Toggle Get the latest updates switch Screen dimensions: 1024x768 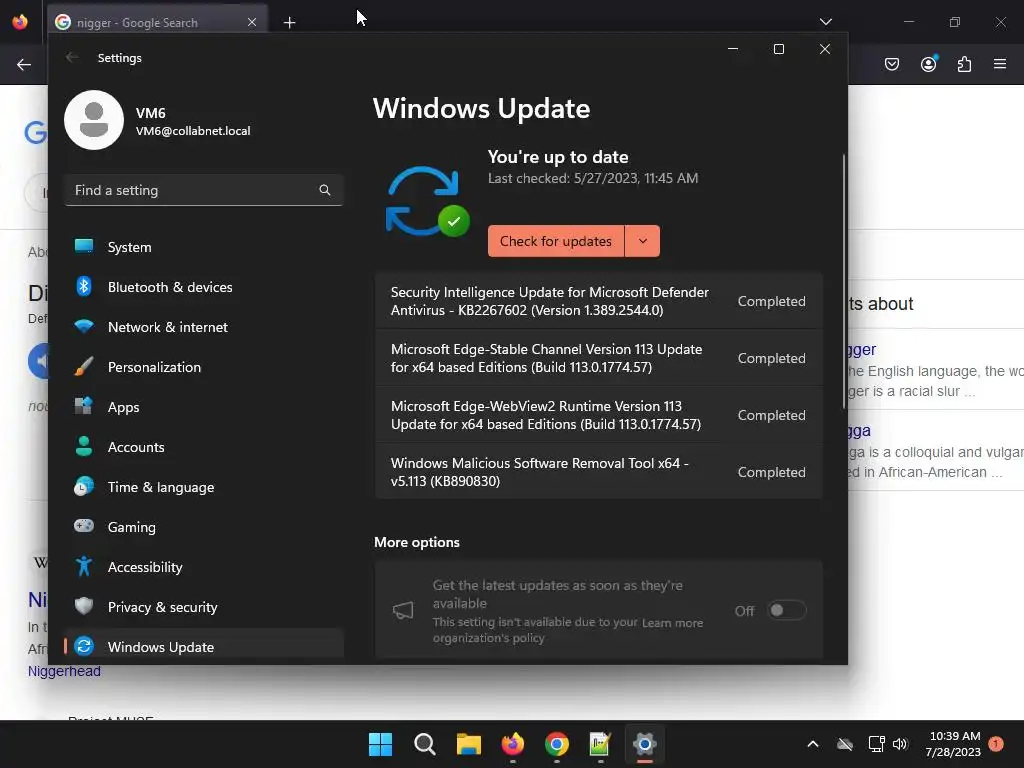click(x=786, y=611)
